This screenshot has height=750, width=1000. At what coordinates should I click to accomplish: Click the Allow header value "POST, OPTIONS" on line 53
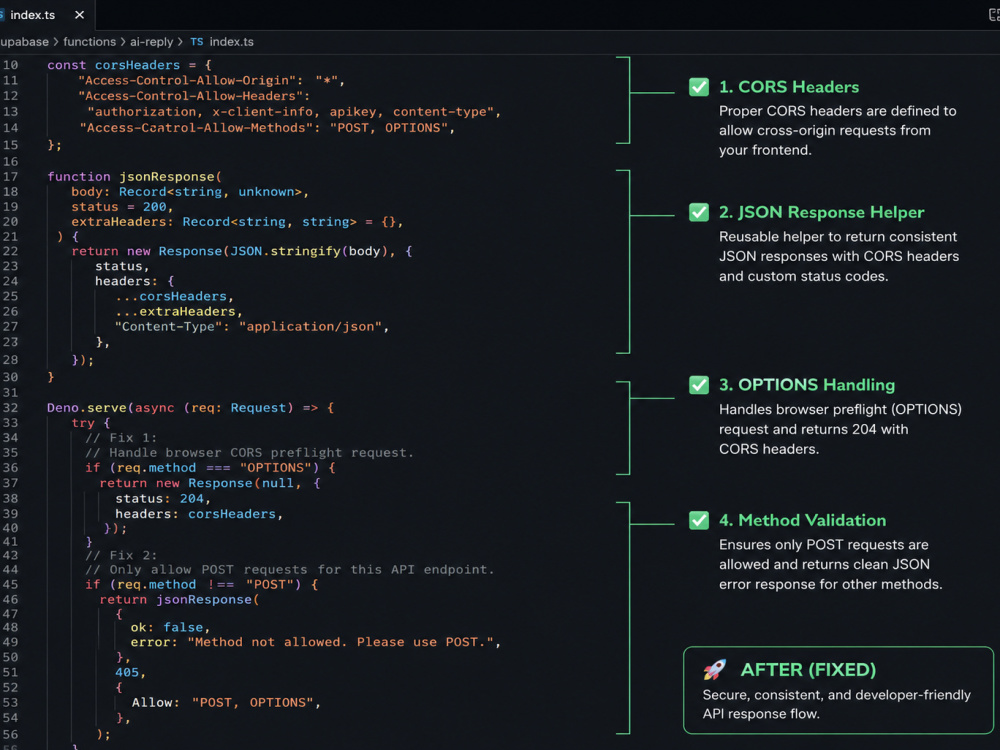(253, 703)
